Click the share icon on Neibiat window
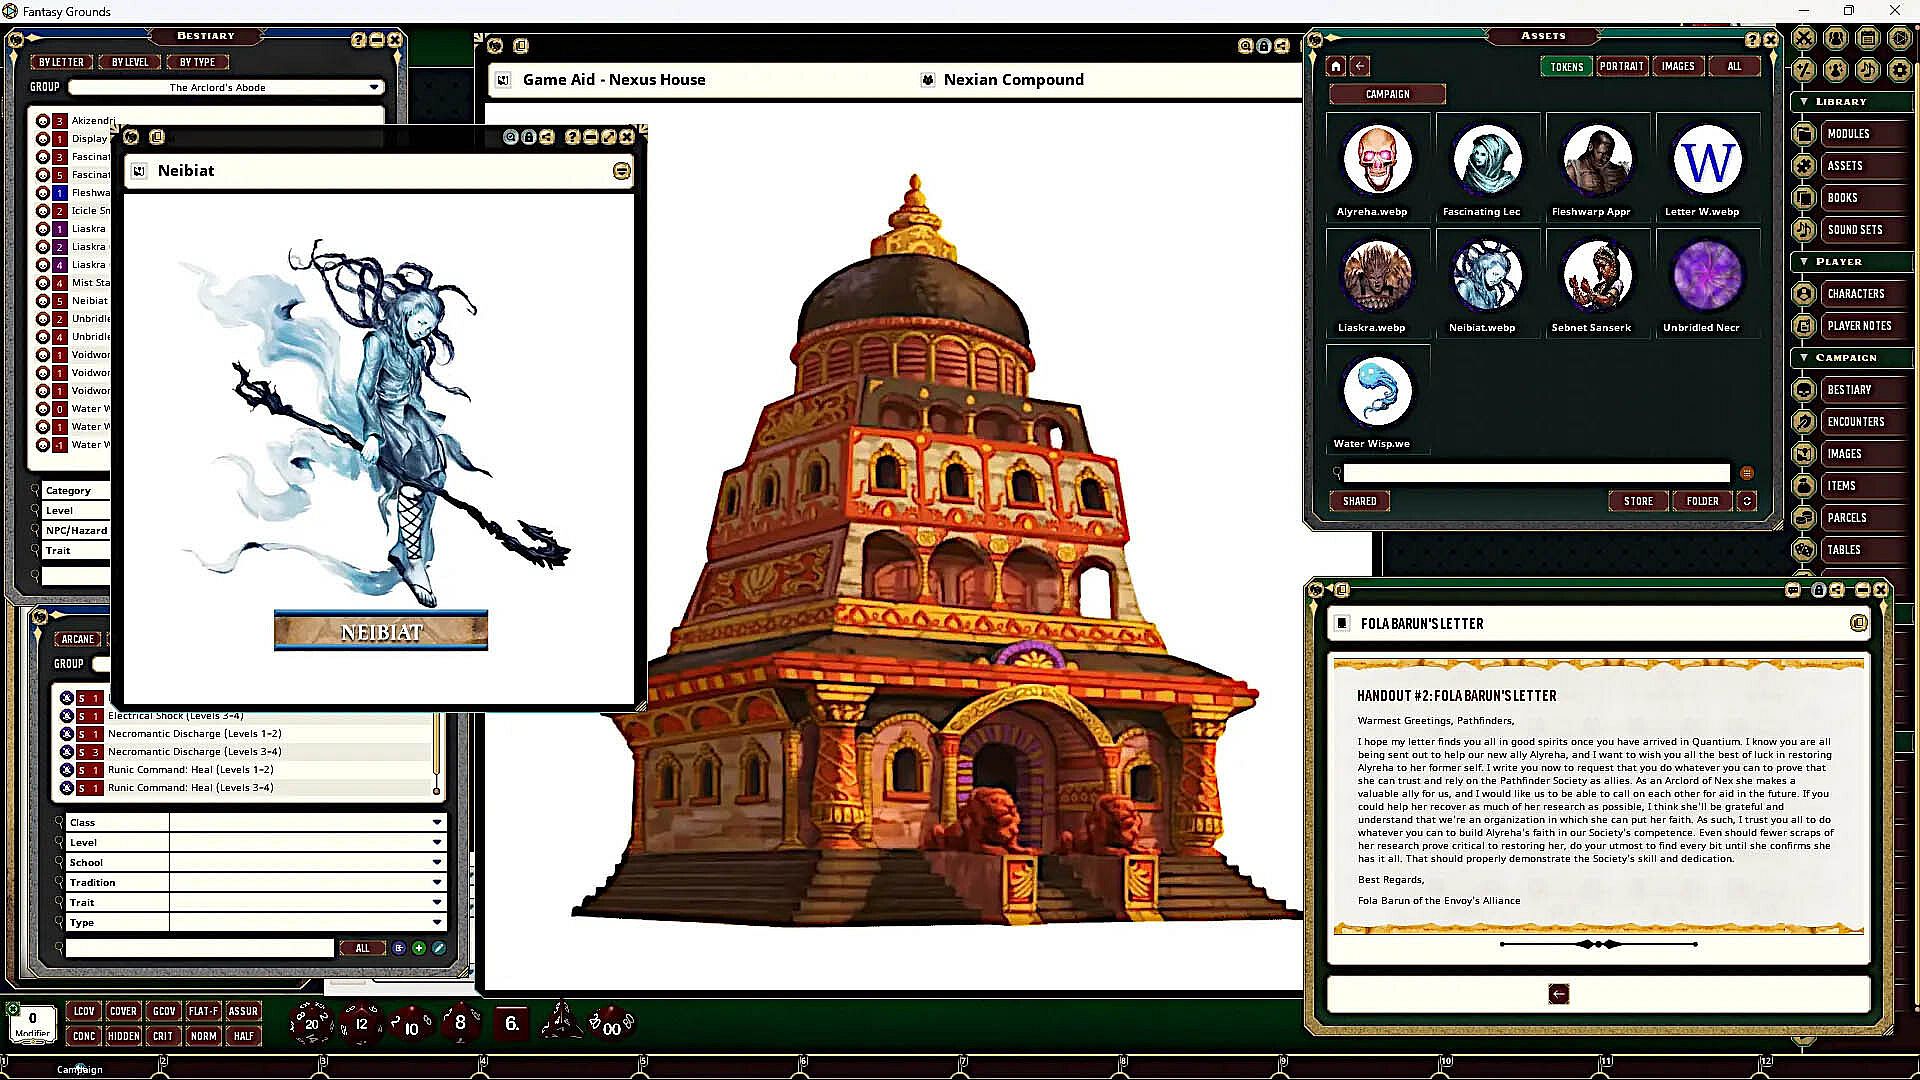This screenshot has height=1080, width=1920. [x=547, y=137]
